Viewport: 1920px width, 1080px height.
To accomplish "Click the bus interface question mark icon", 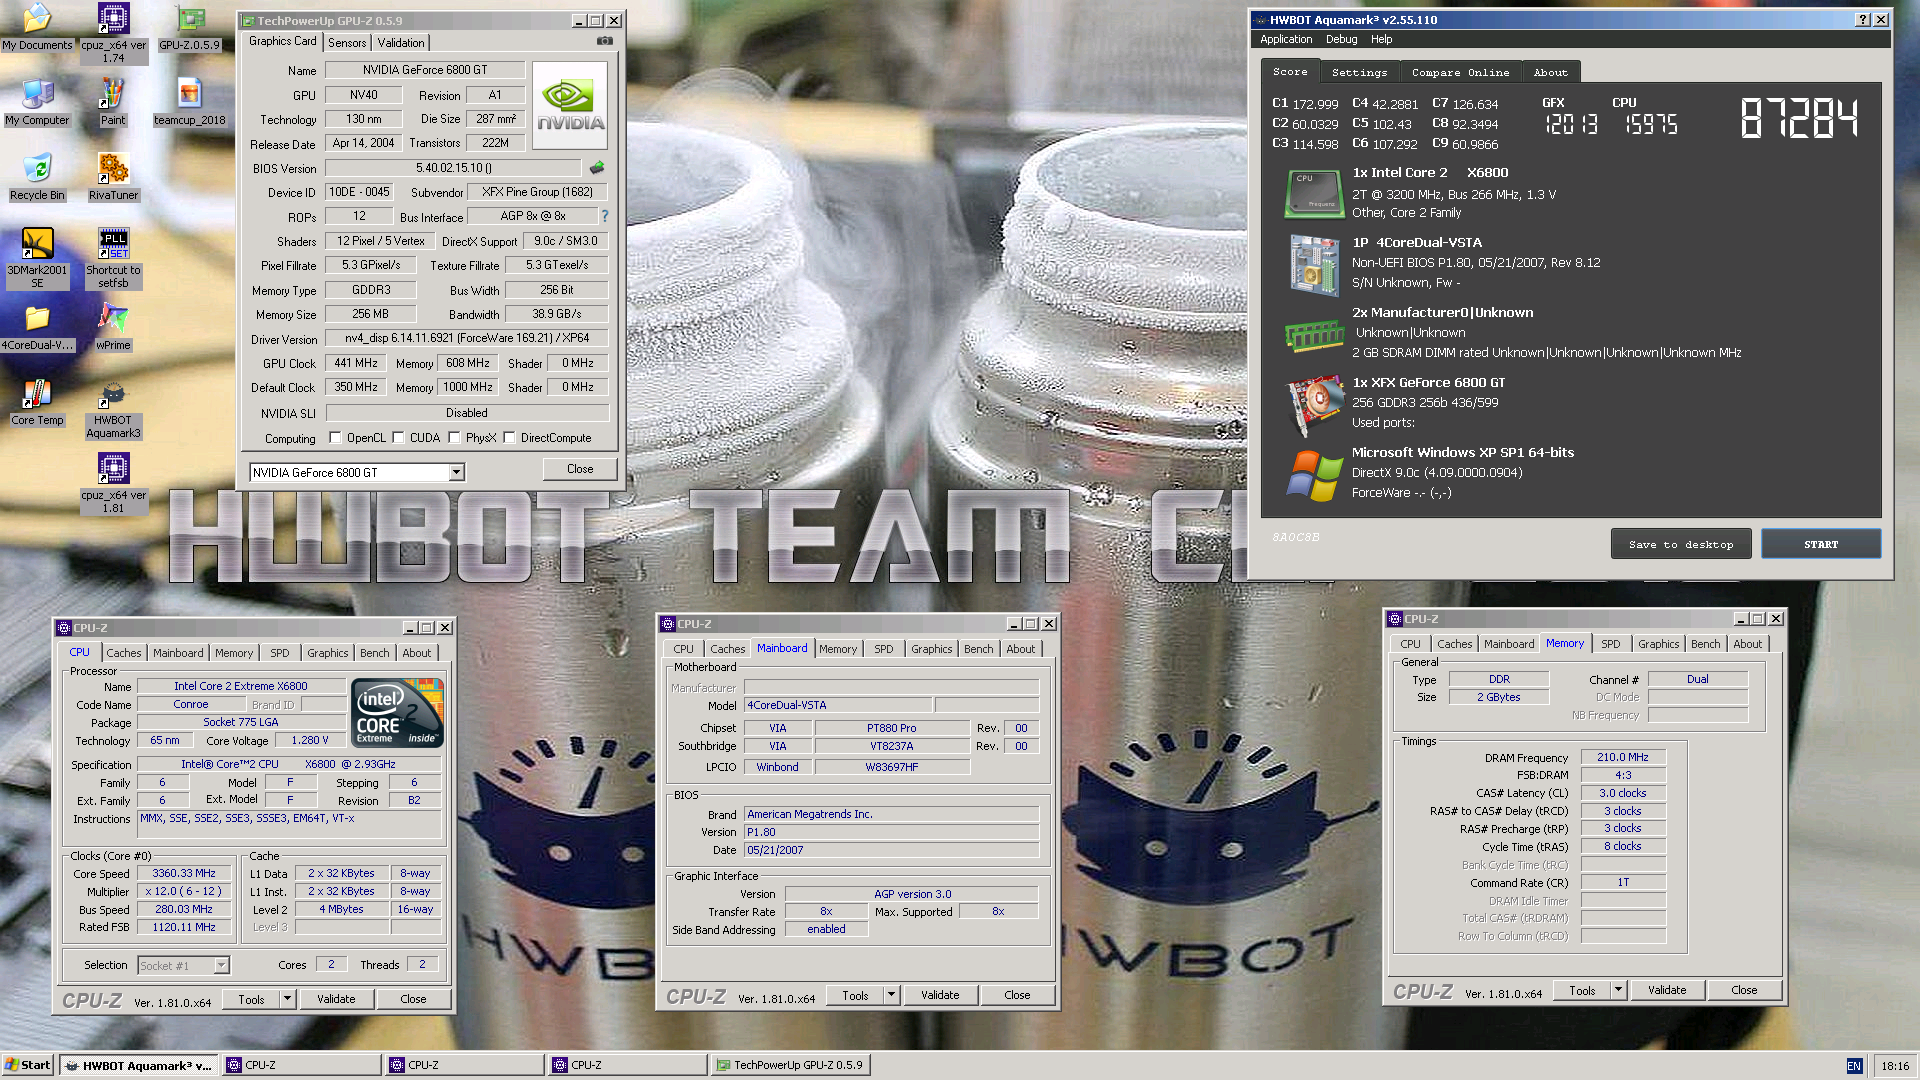I will [604, 215].
